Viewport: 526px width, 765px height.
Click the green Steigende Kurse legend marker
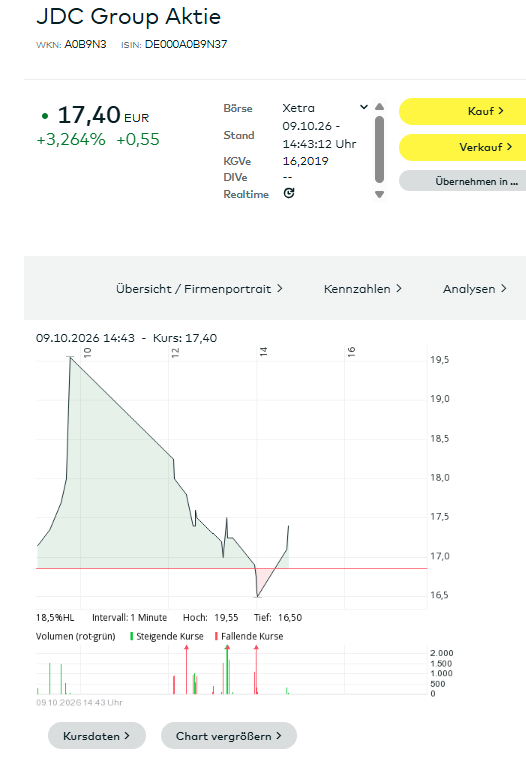click(131, 636)
